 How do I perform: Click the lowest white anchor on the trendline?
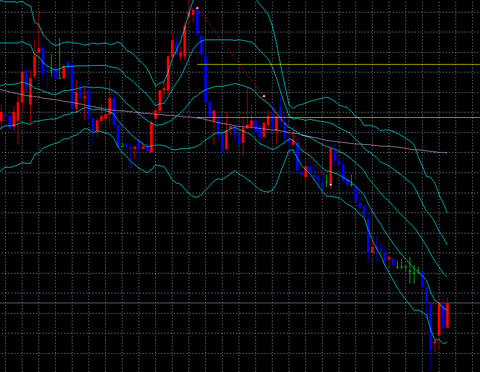click(331, 184)
